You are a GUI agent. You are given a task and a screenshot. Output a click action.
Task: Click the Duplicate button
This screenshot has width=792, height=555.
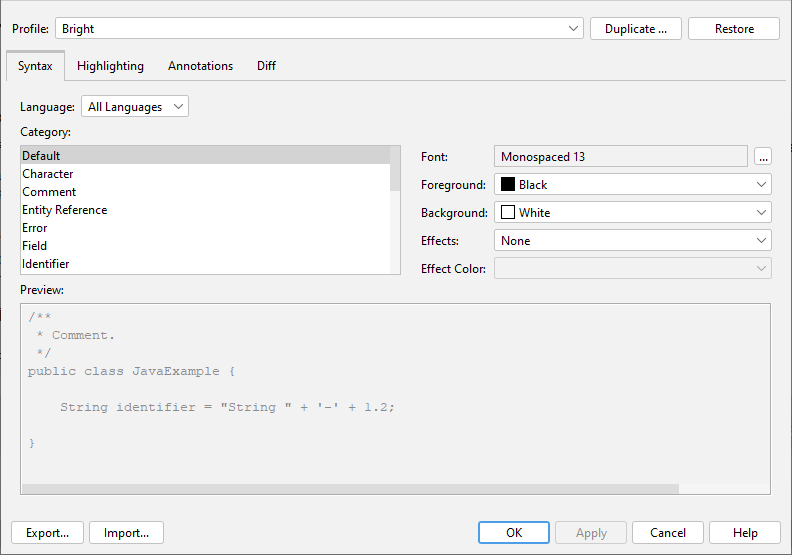click(x=636, y=29)
